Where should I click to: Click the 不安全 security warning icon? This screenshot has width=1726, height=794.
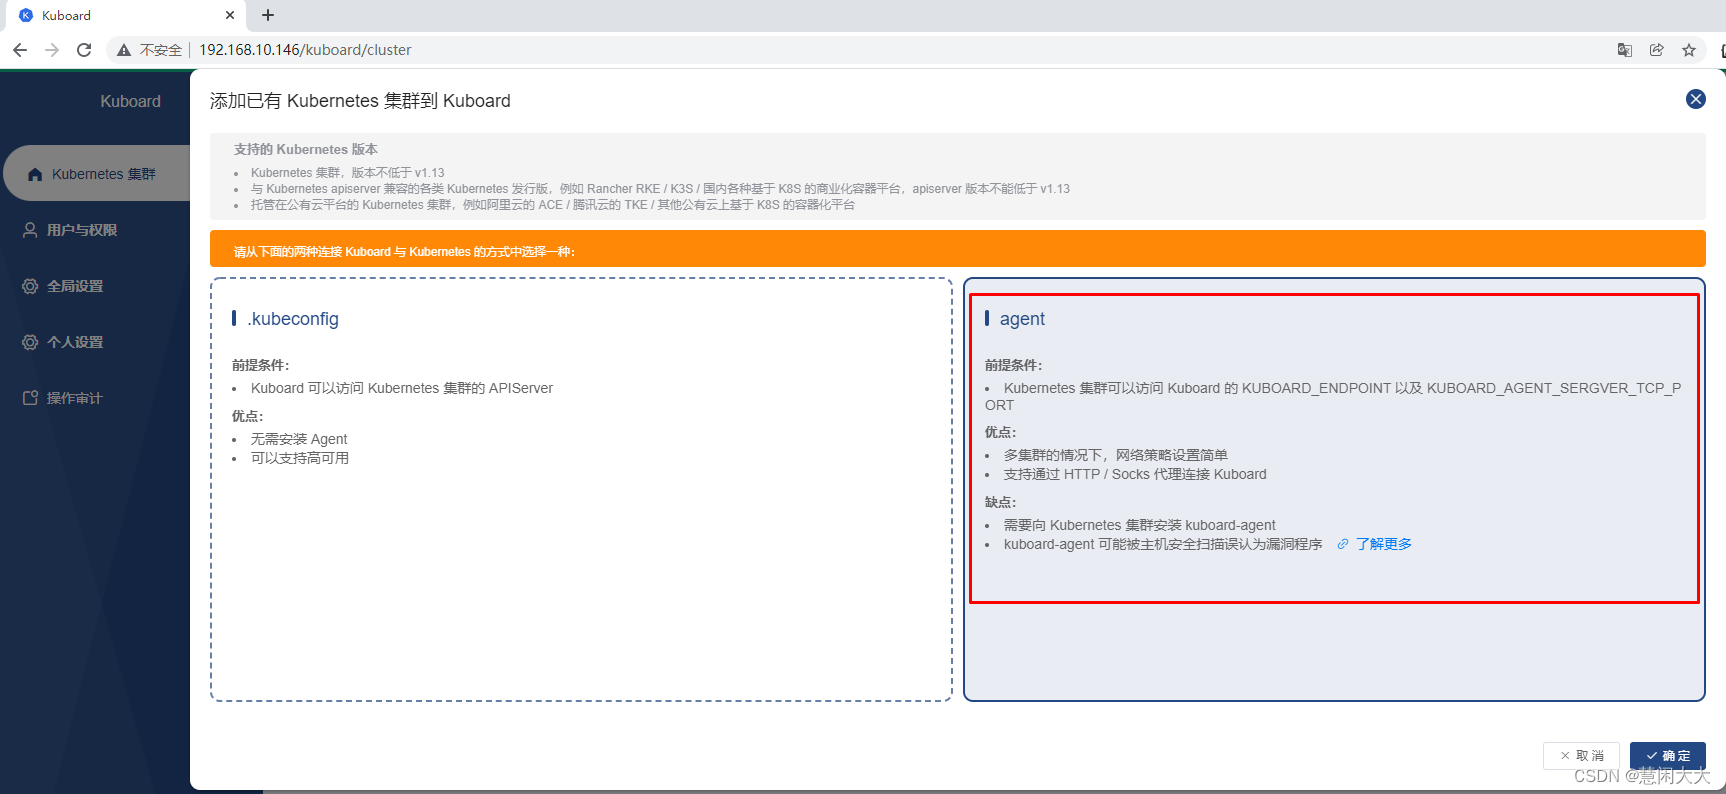124,50
